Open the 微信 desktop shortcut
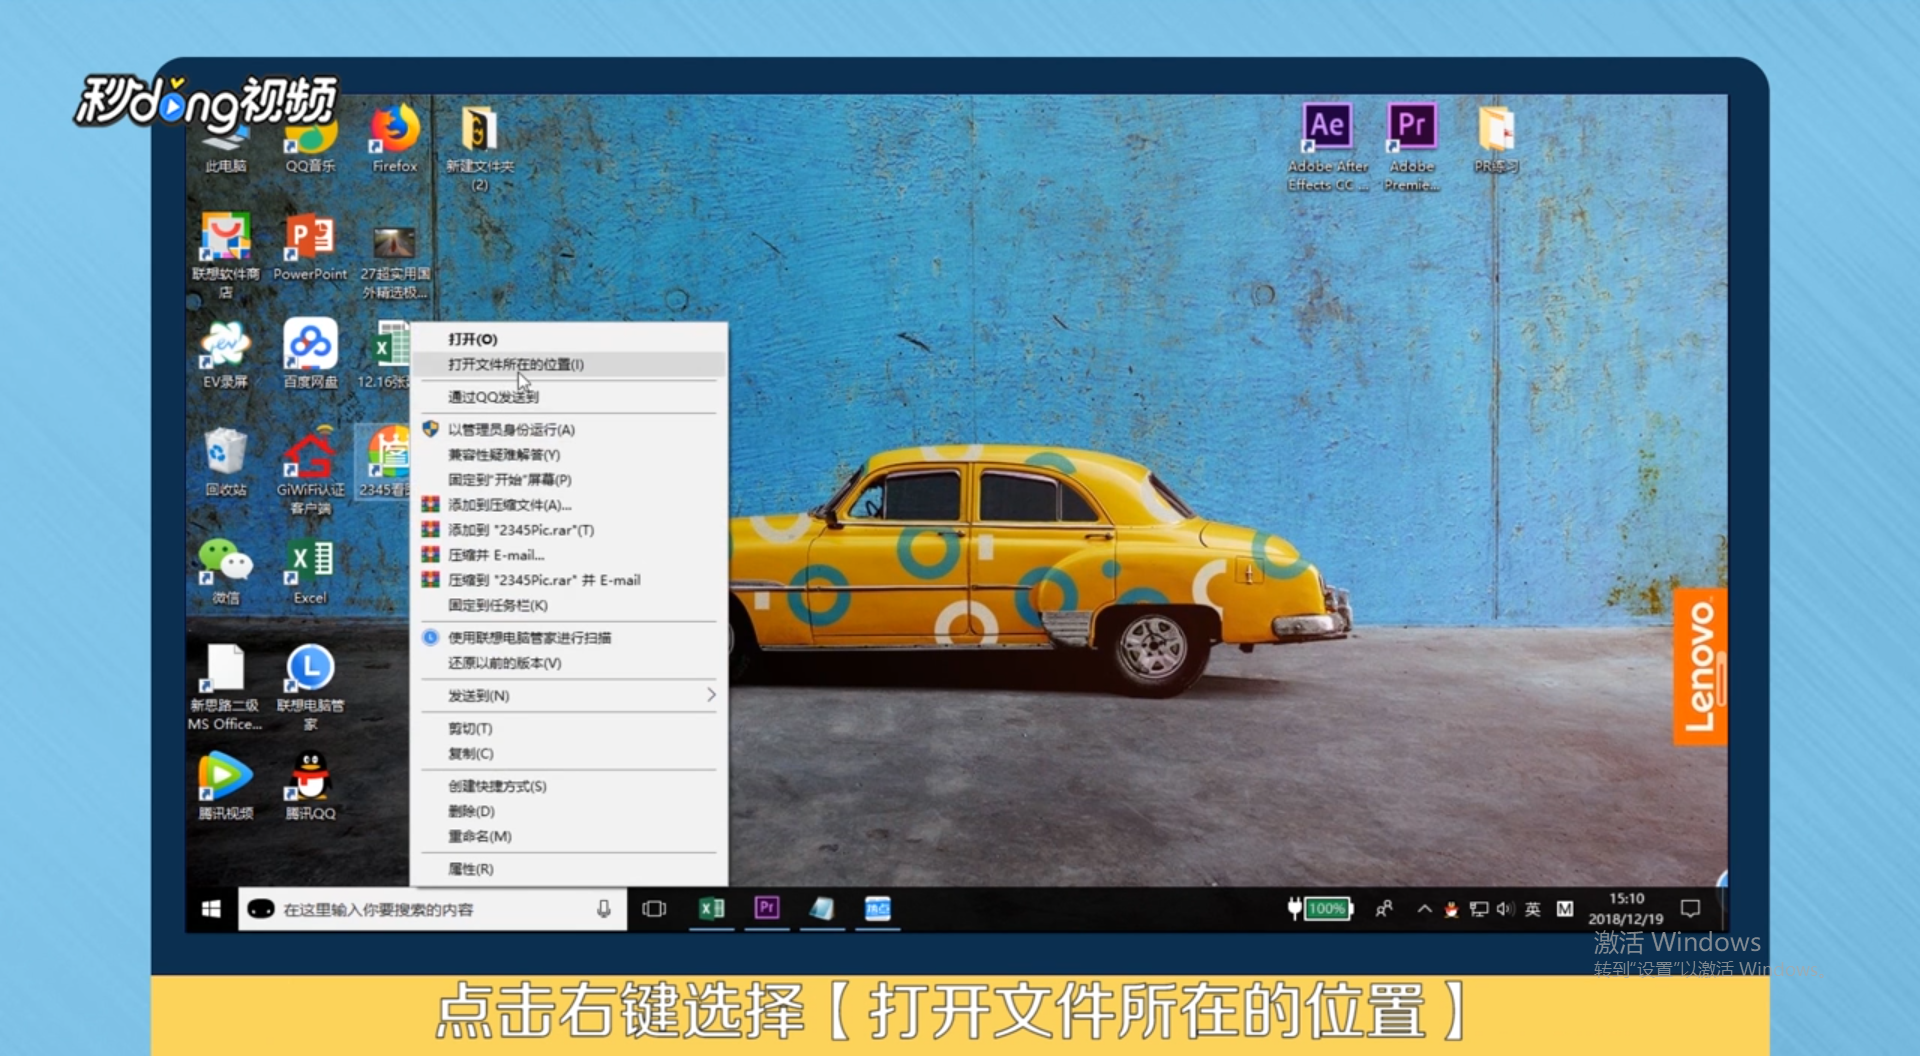Screen dimensions: 1920x1056 tap(226, 570)
